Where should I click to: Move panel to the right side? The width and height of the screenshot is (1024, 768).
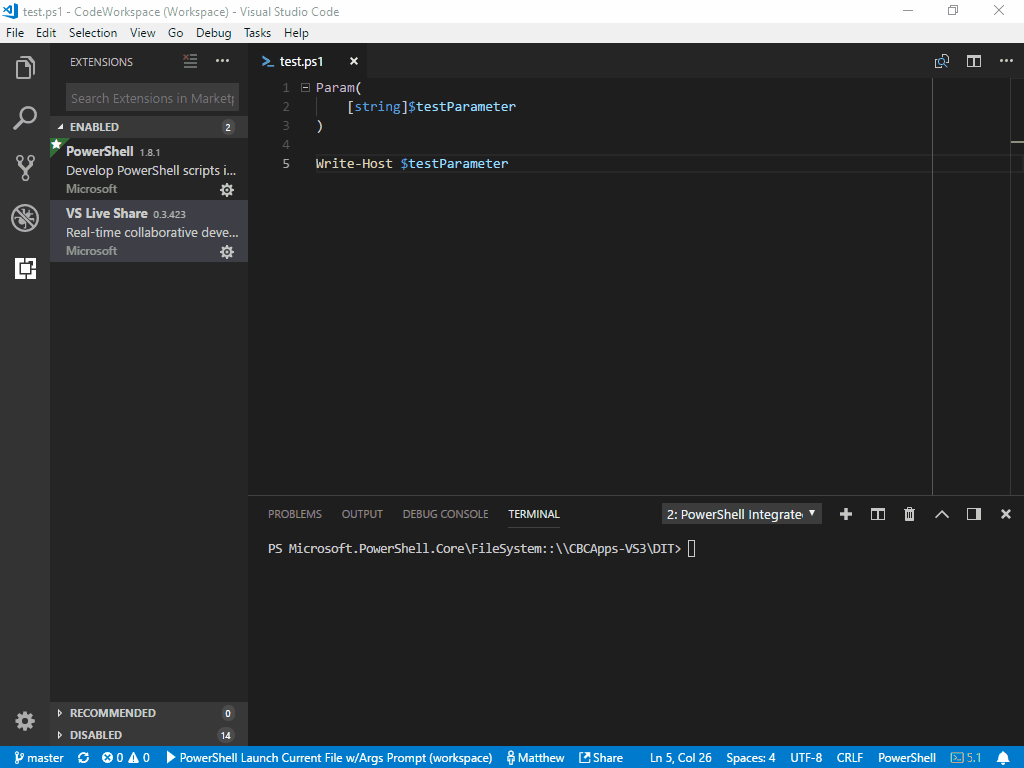(974, 515)
